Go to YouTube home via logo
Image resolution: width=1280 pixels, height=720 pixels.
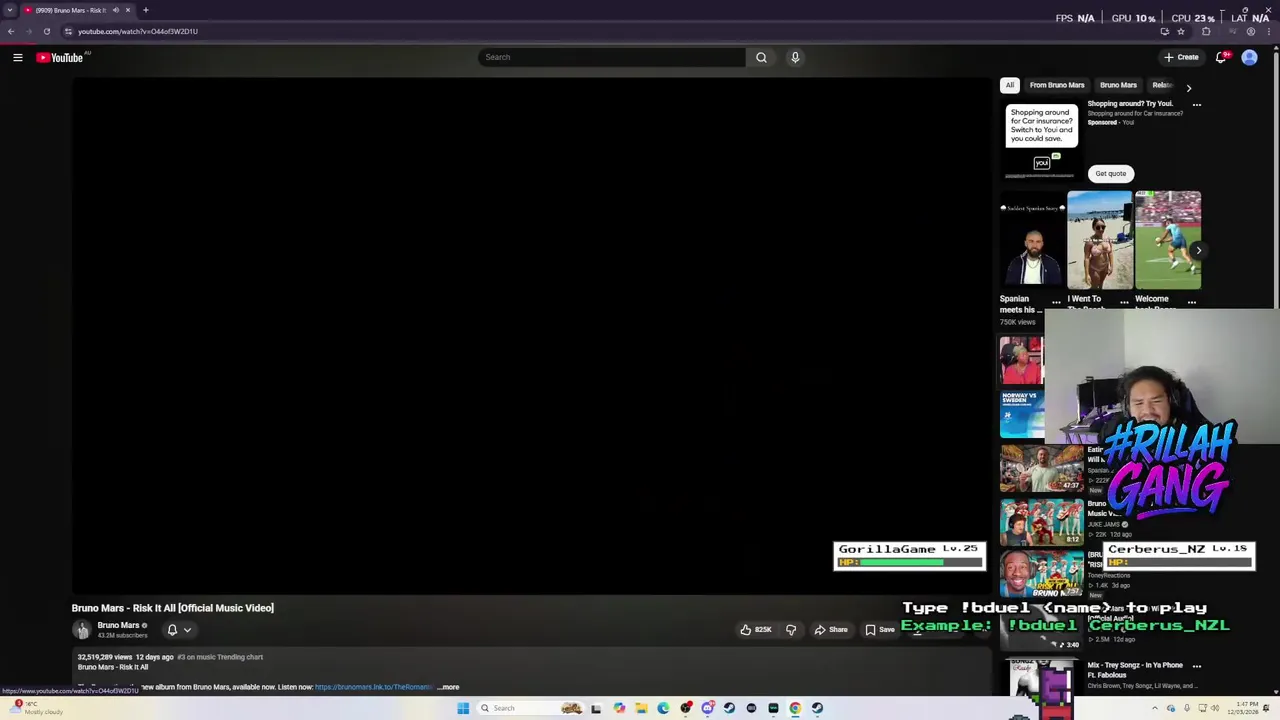[60, 58]
